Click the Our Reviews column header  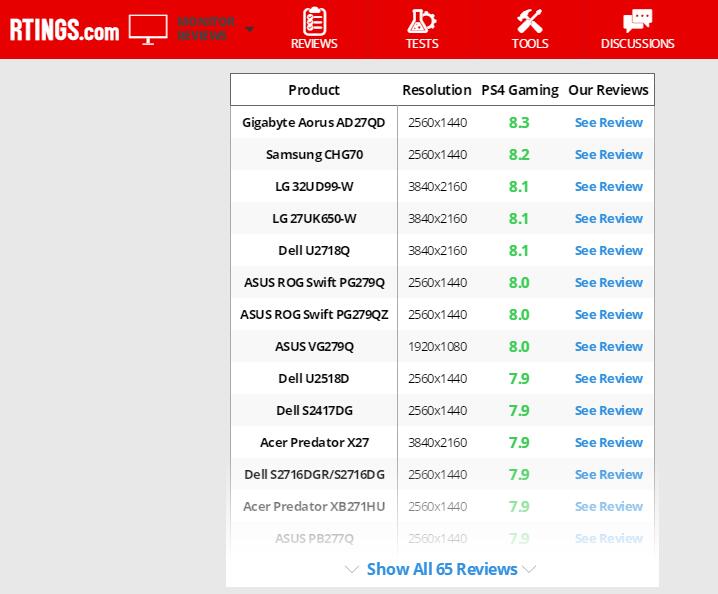pyautogui.click(x=608, y=90)
